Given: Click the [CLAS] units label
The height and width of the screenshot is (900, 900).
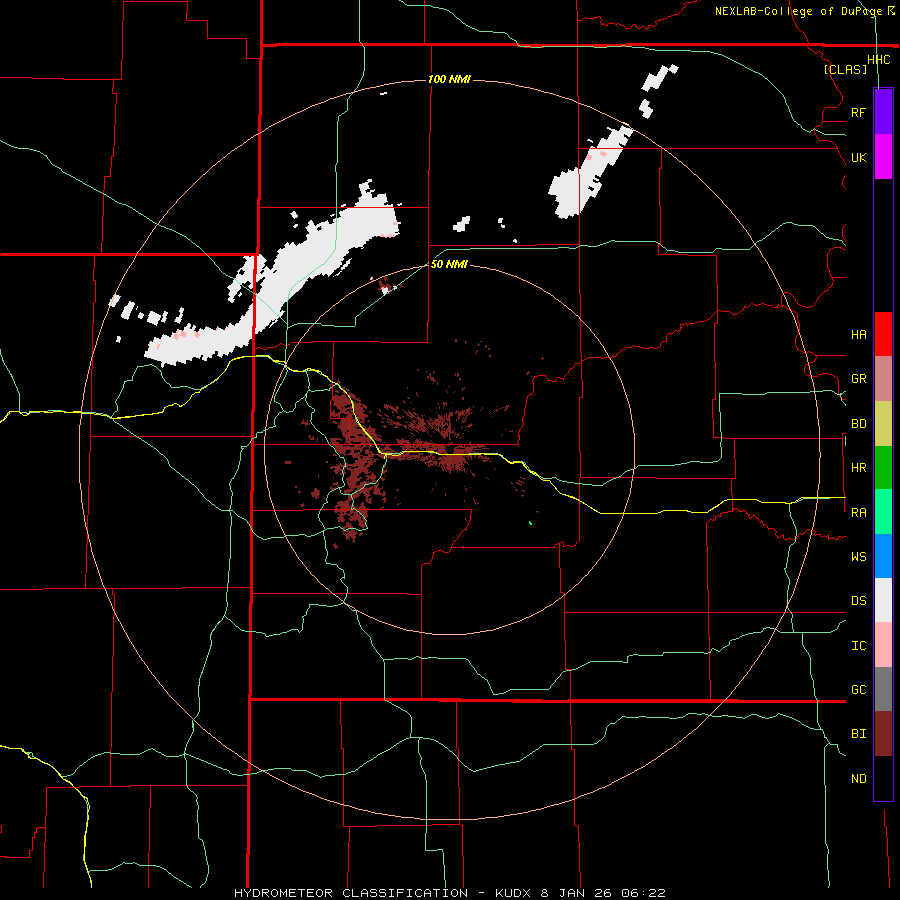Looking at the screenshot, I should pyautogui.click(x=845, y=69).
